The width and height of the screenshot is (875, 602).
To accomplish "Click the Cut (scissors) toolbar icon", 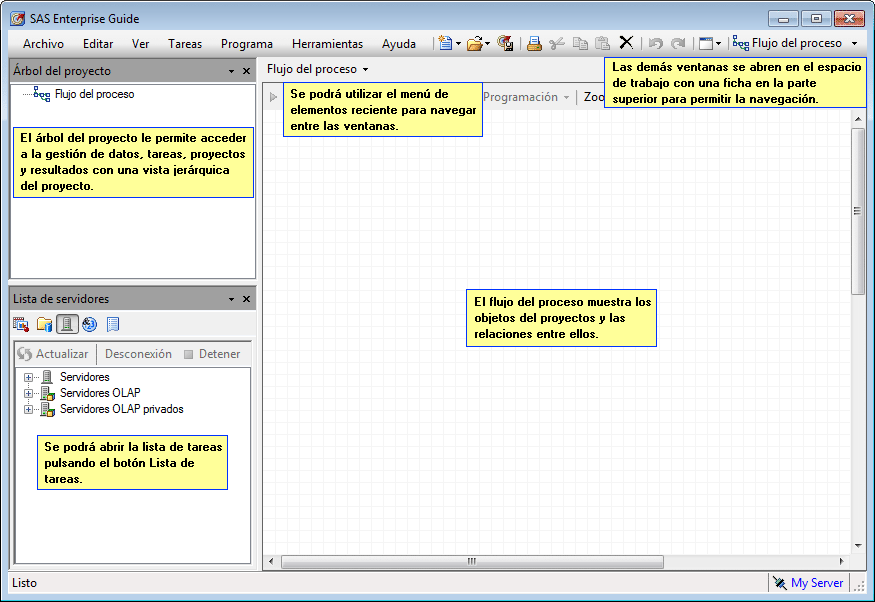I will (558, 43).
